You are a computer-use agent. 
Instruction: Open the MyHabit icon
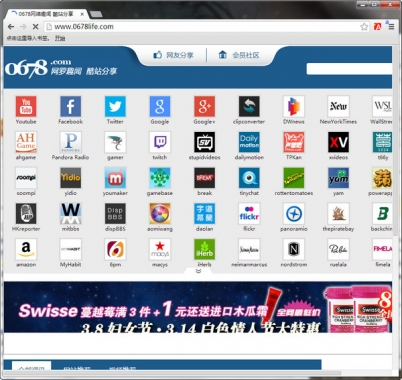[70, 249]
